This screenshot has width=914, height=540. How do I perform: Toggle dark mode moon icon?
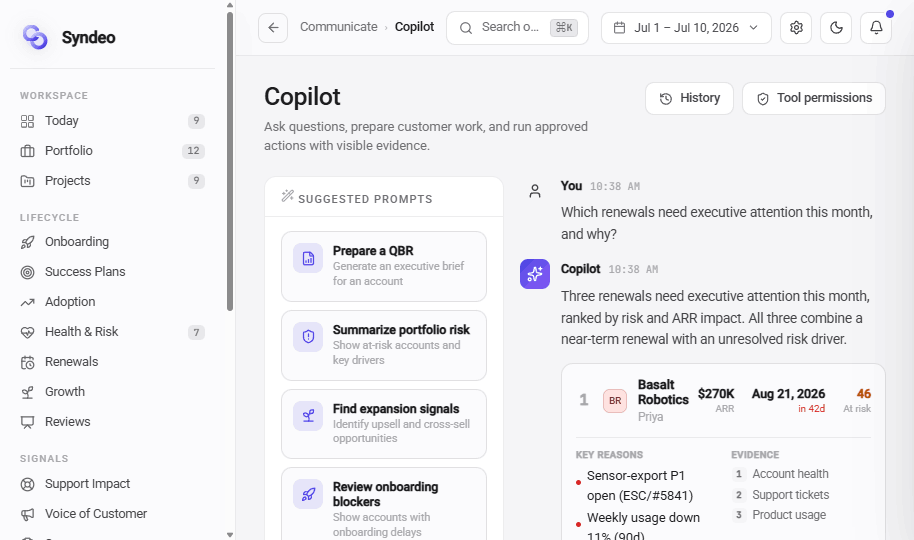point(836,27)
